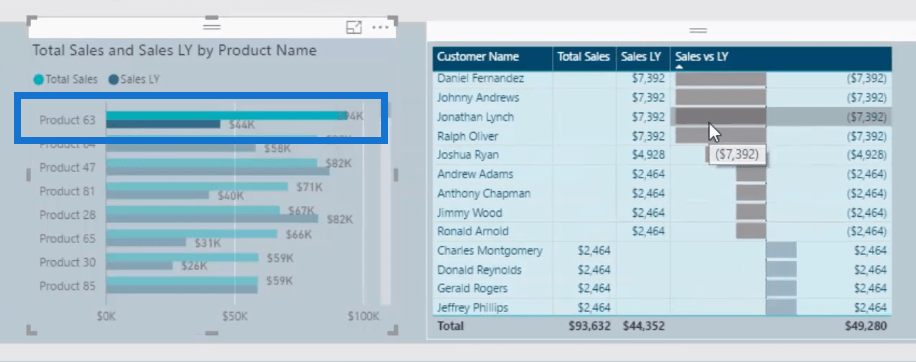Grab the table visual's top drag handle
This screenshot has height=362, width=916.
(698, 30)
